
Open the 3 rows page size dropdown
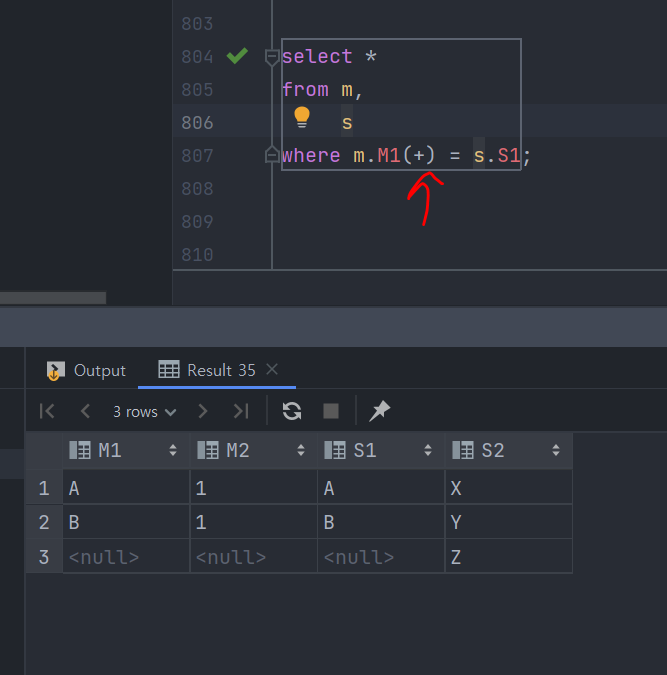144,412
